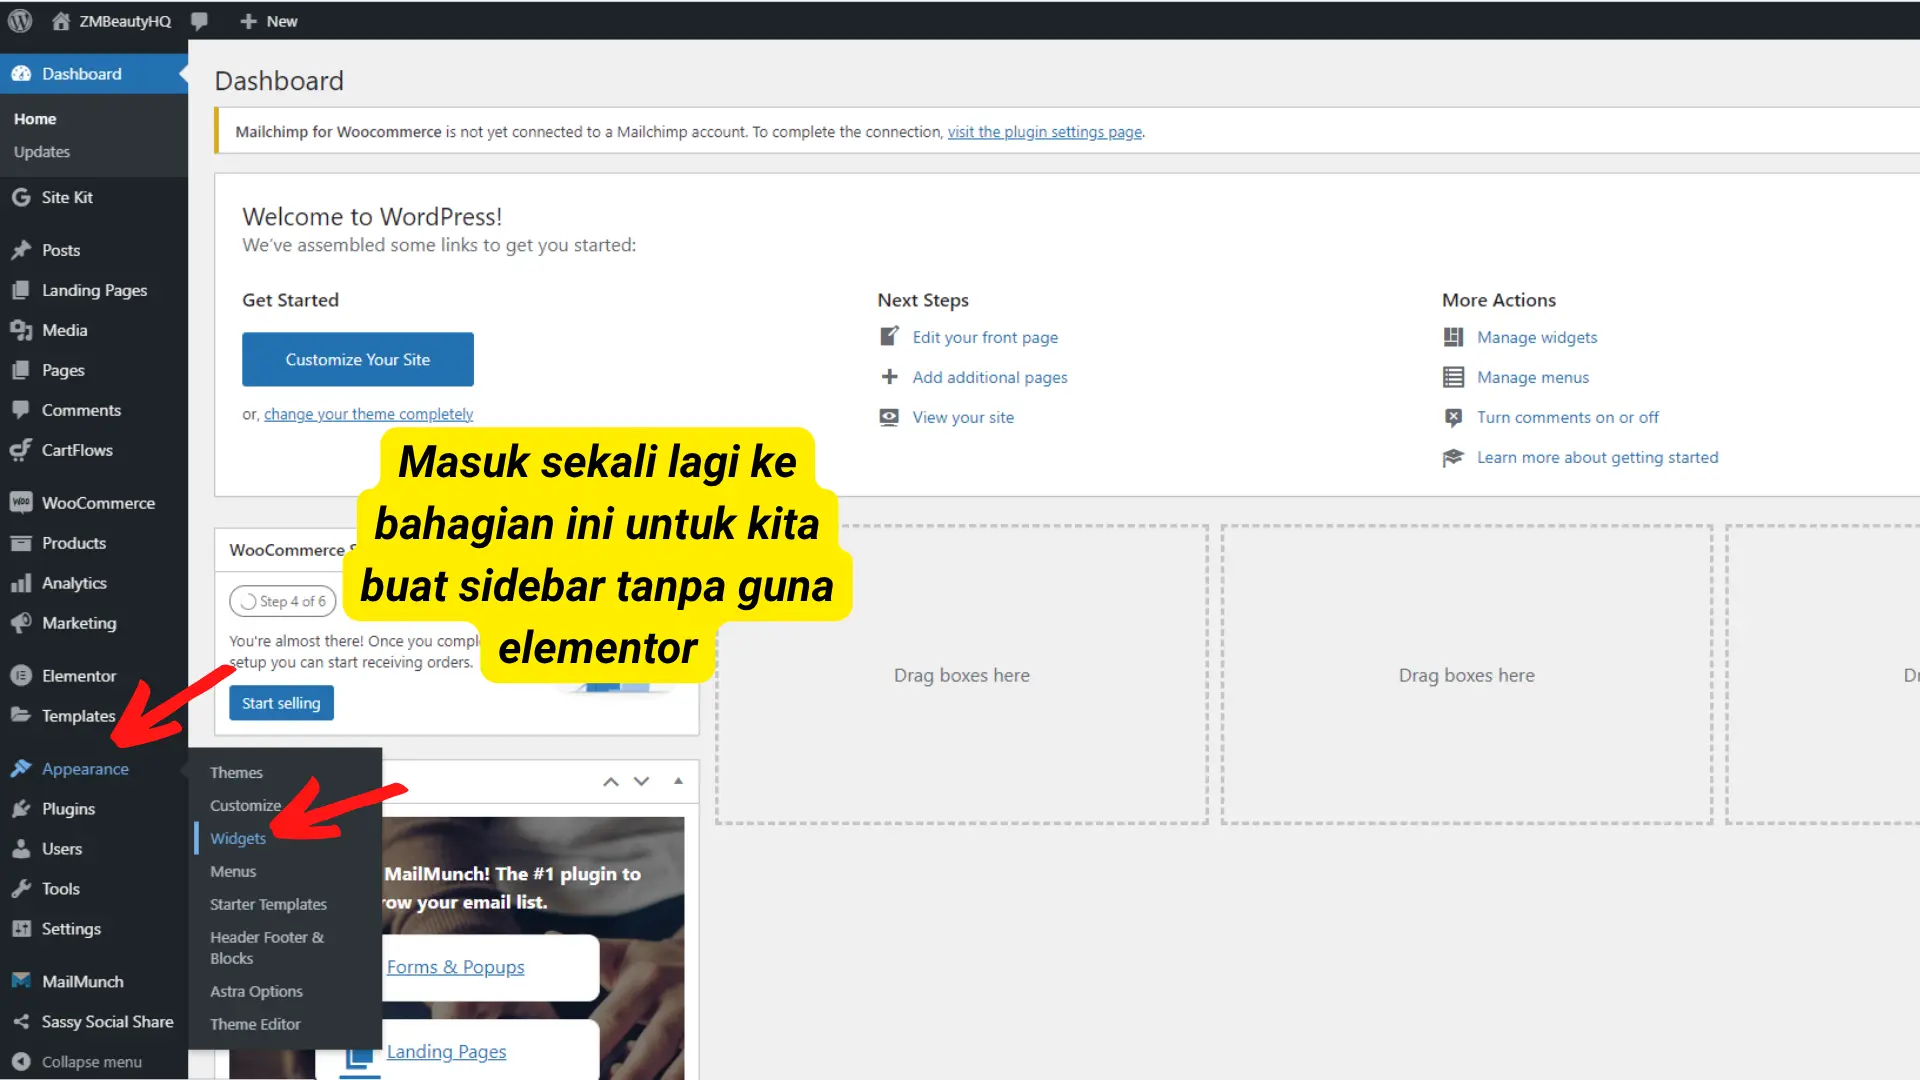Click the Plugins sidebar icon
Screen dimensions: 1920x1080
click(x=21, y=809)
